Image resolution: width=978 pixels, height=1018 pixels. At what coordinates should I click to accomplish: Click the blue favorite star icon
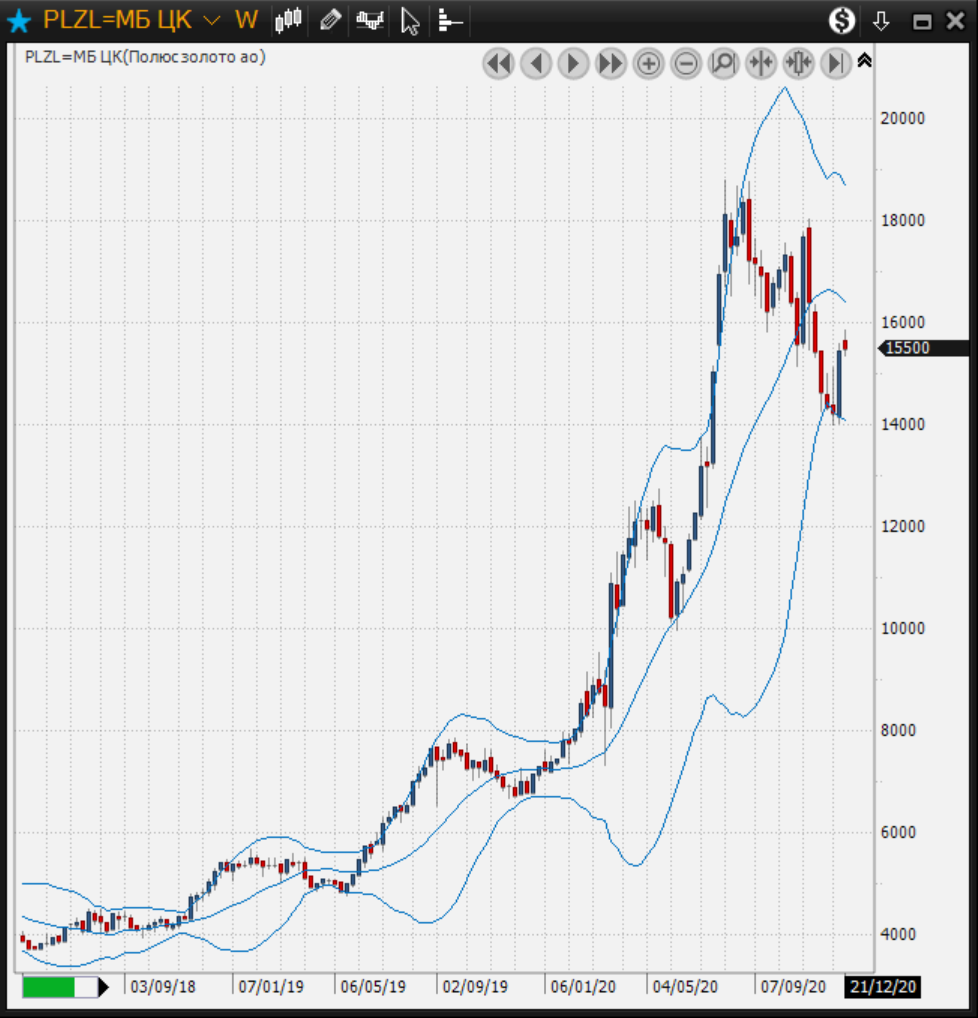(x=19, y=20)
